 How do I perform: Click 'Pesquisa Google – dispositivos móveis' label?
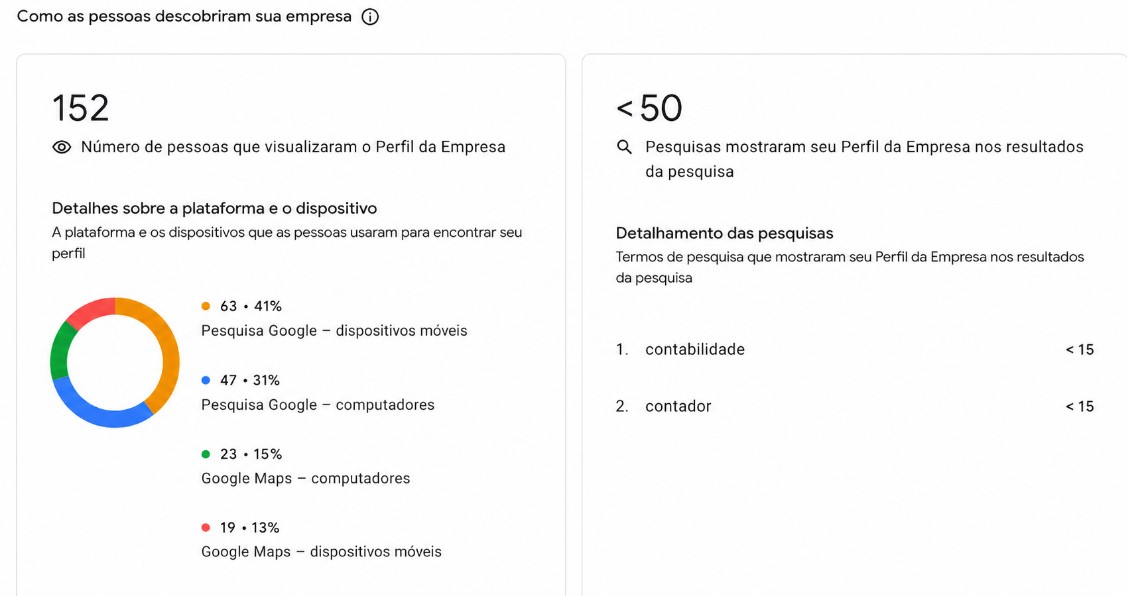(x=334, y=331)
